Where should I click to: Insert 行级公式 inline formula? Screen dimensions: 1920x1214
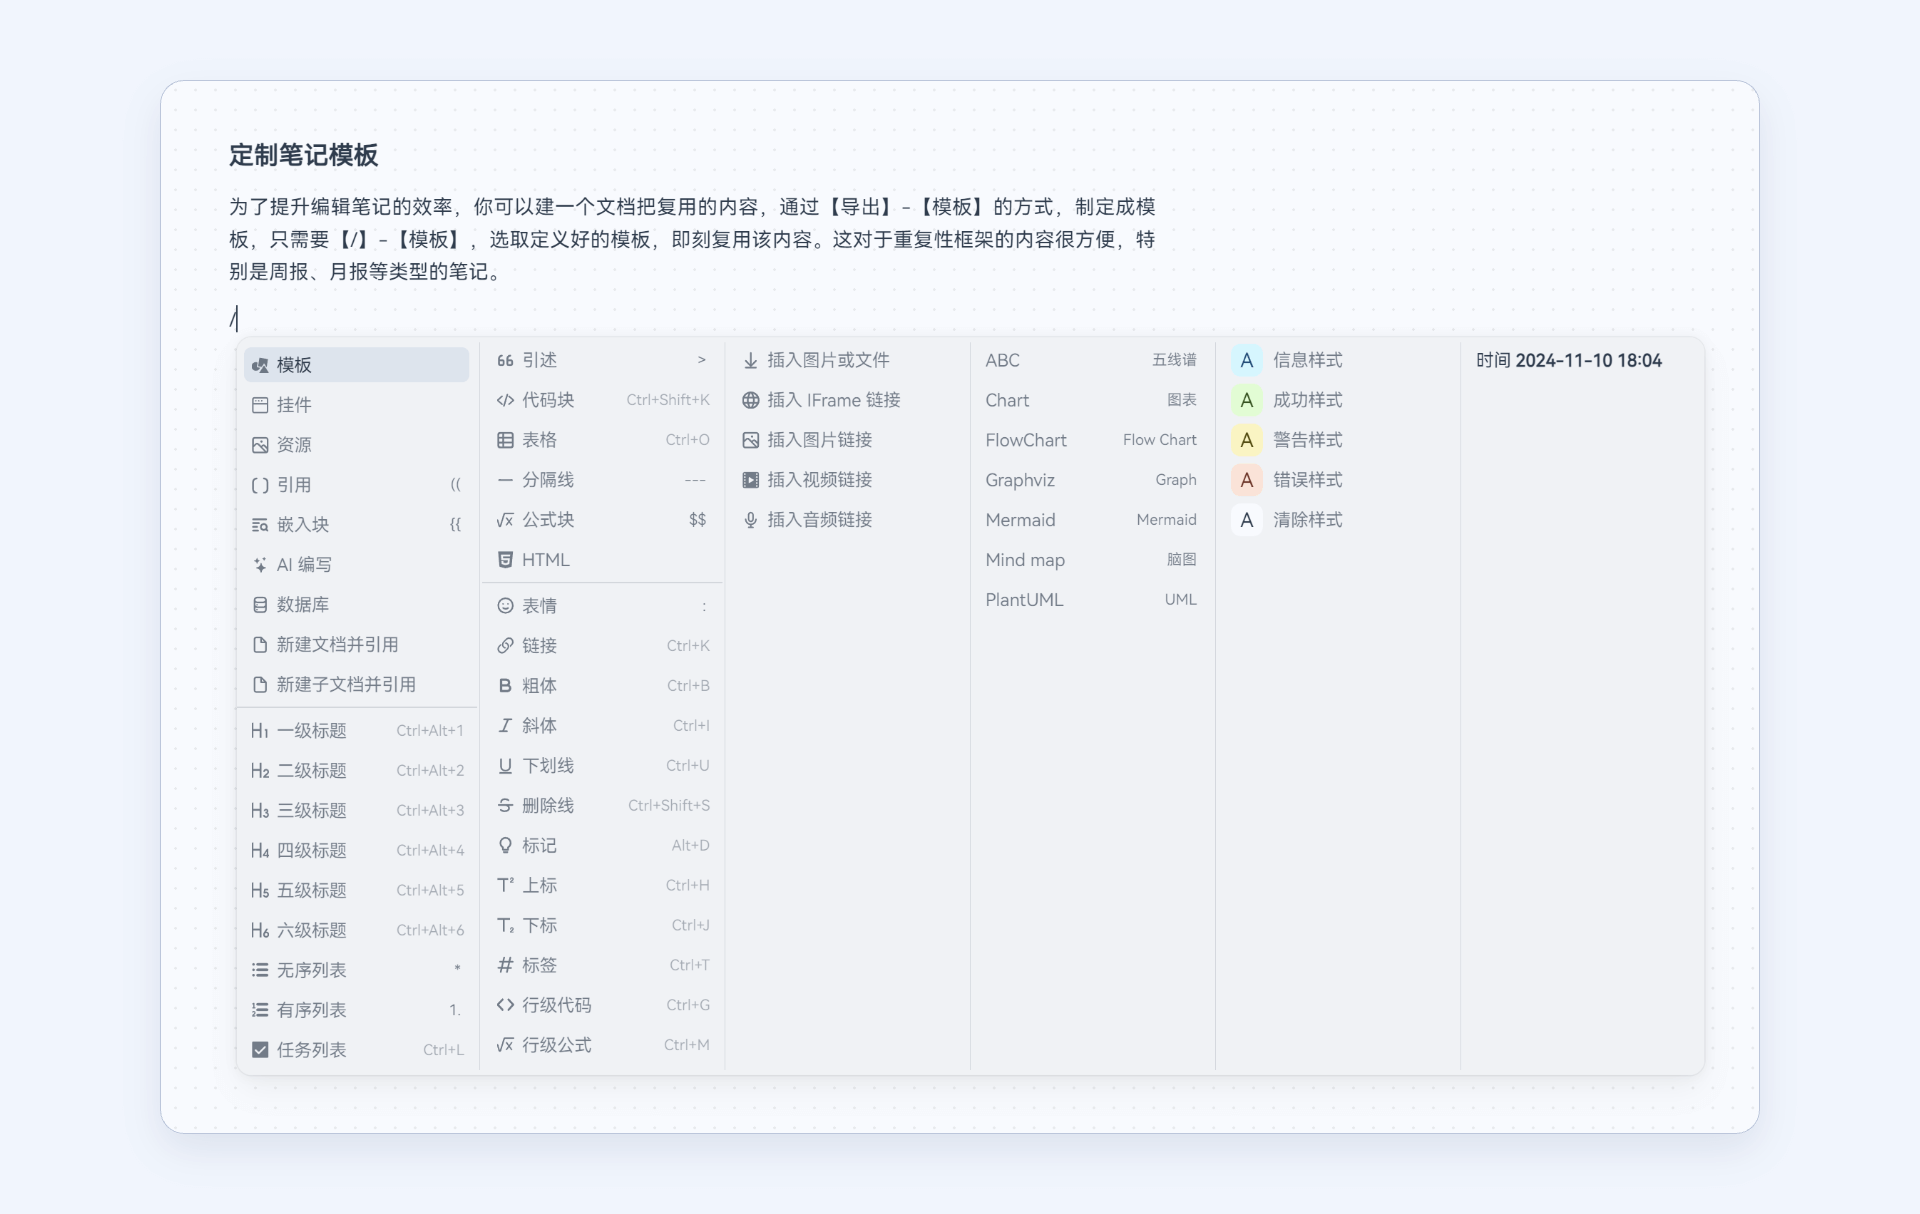pos(602,1046)
